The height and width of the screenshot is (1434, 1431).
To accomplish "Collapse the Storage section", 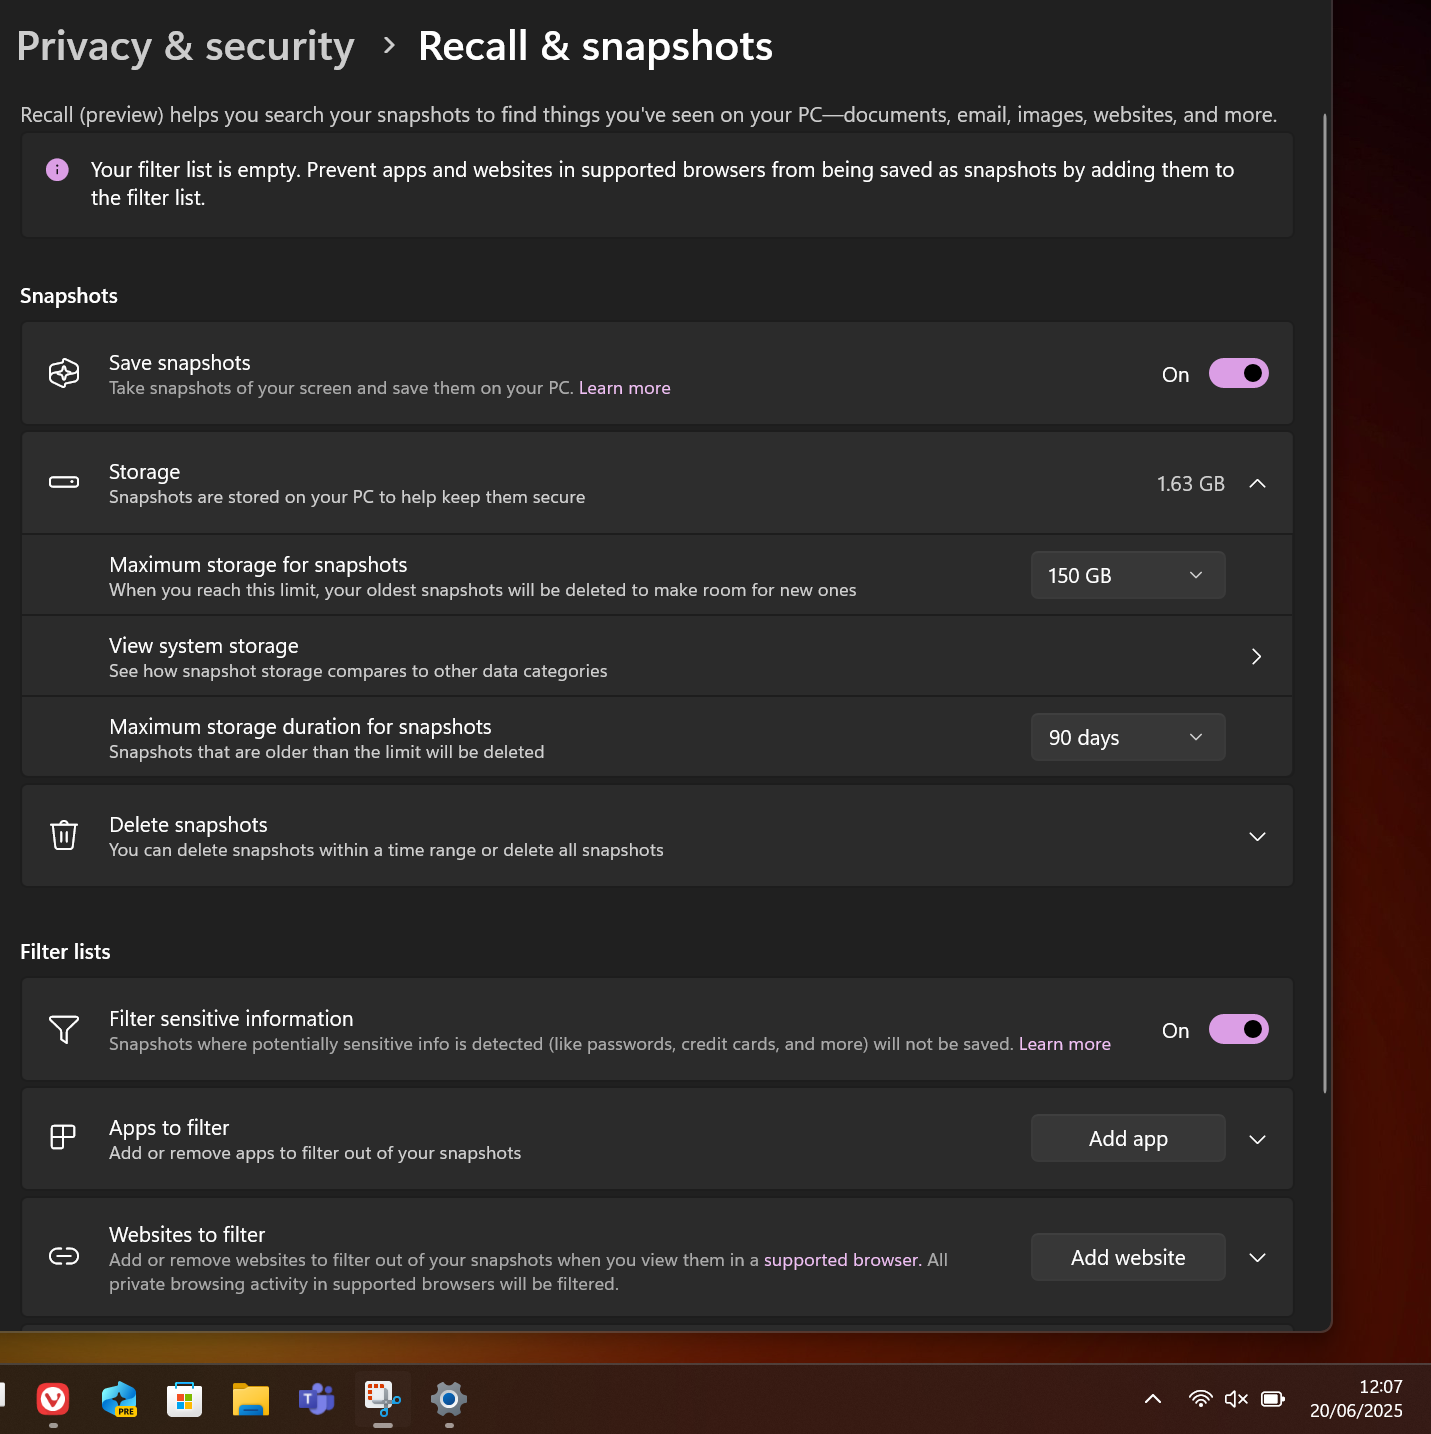I will point(1257,484).
